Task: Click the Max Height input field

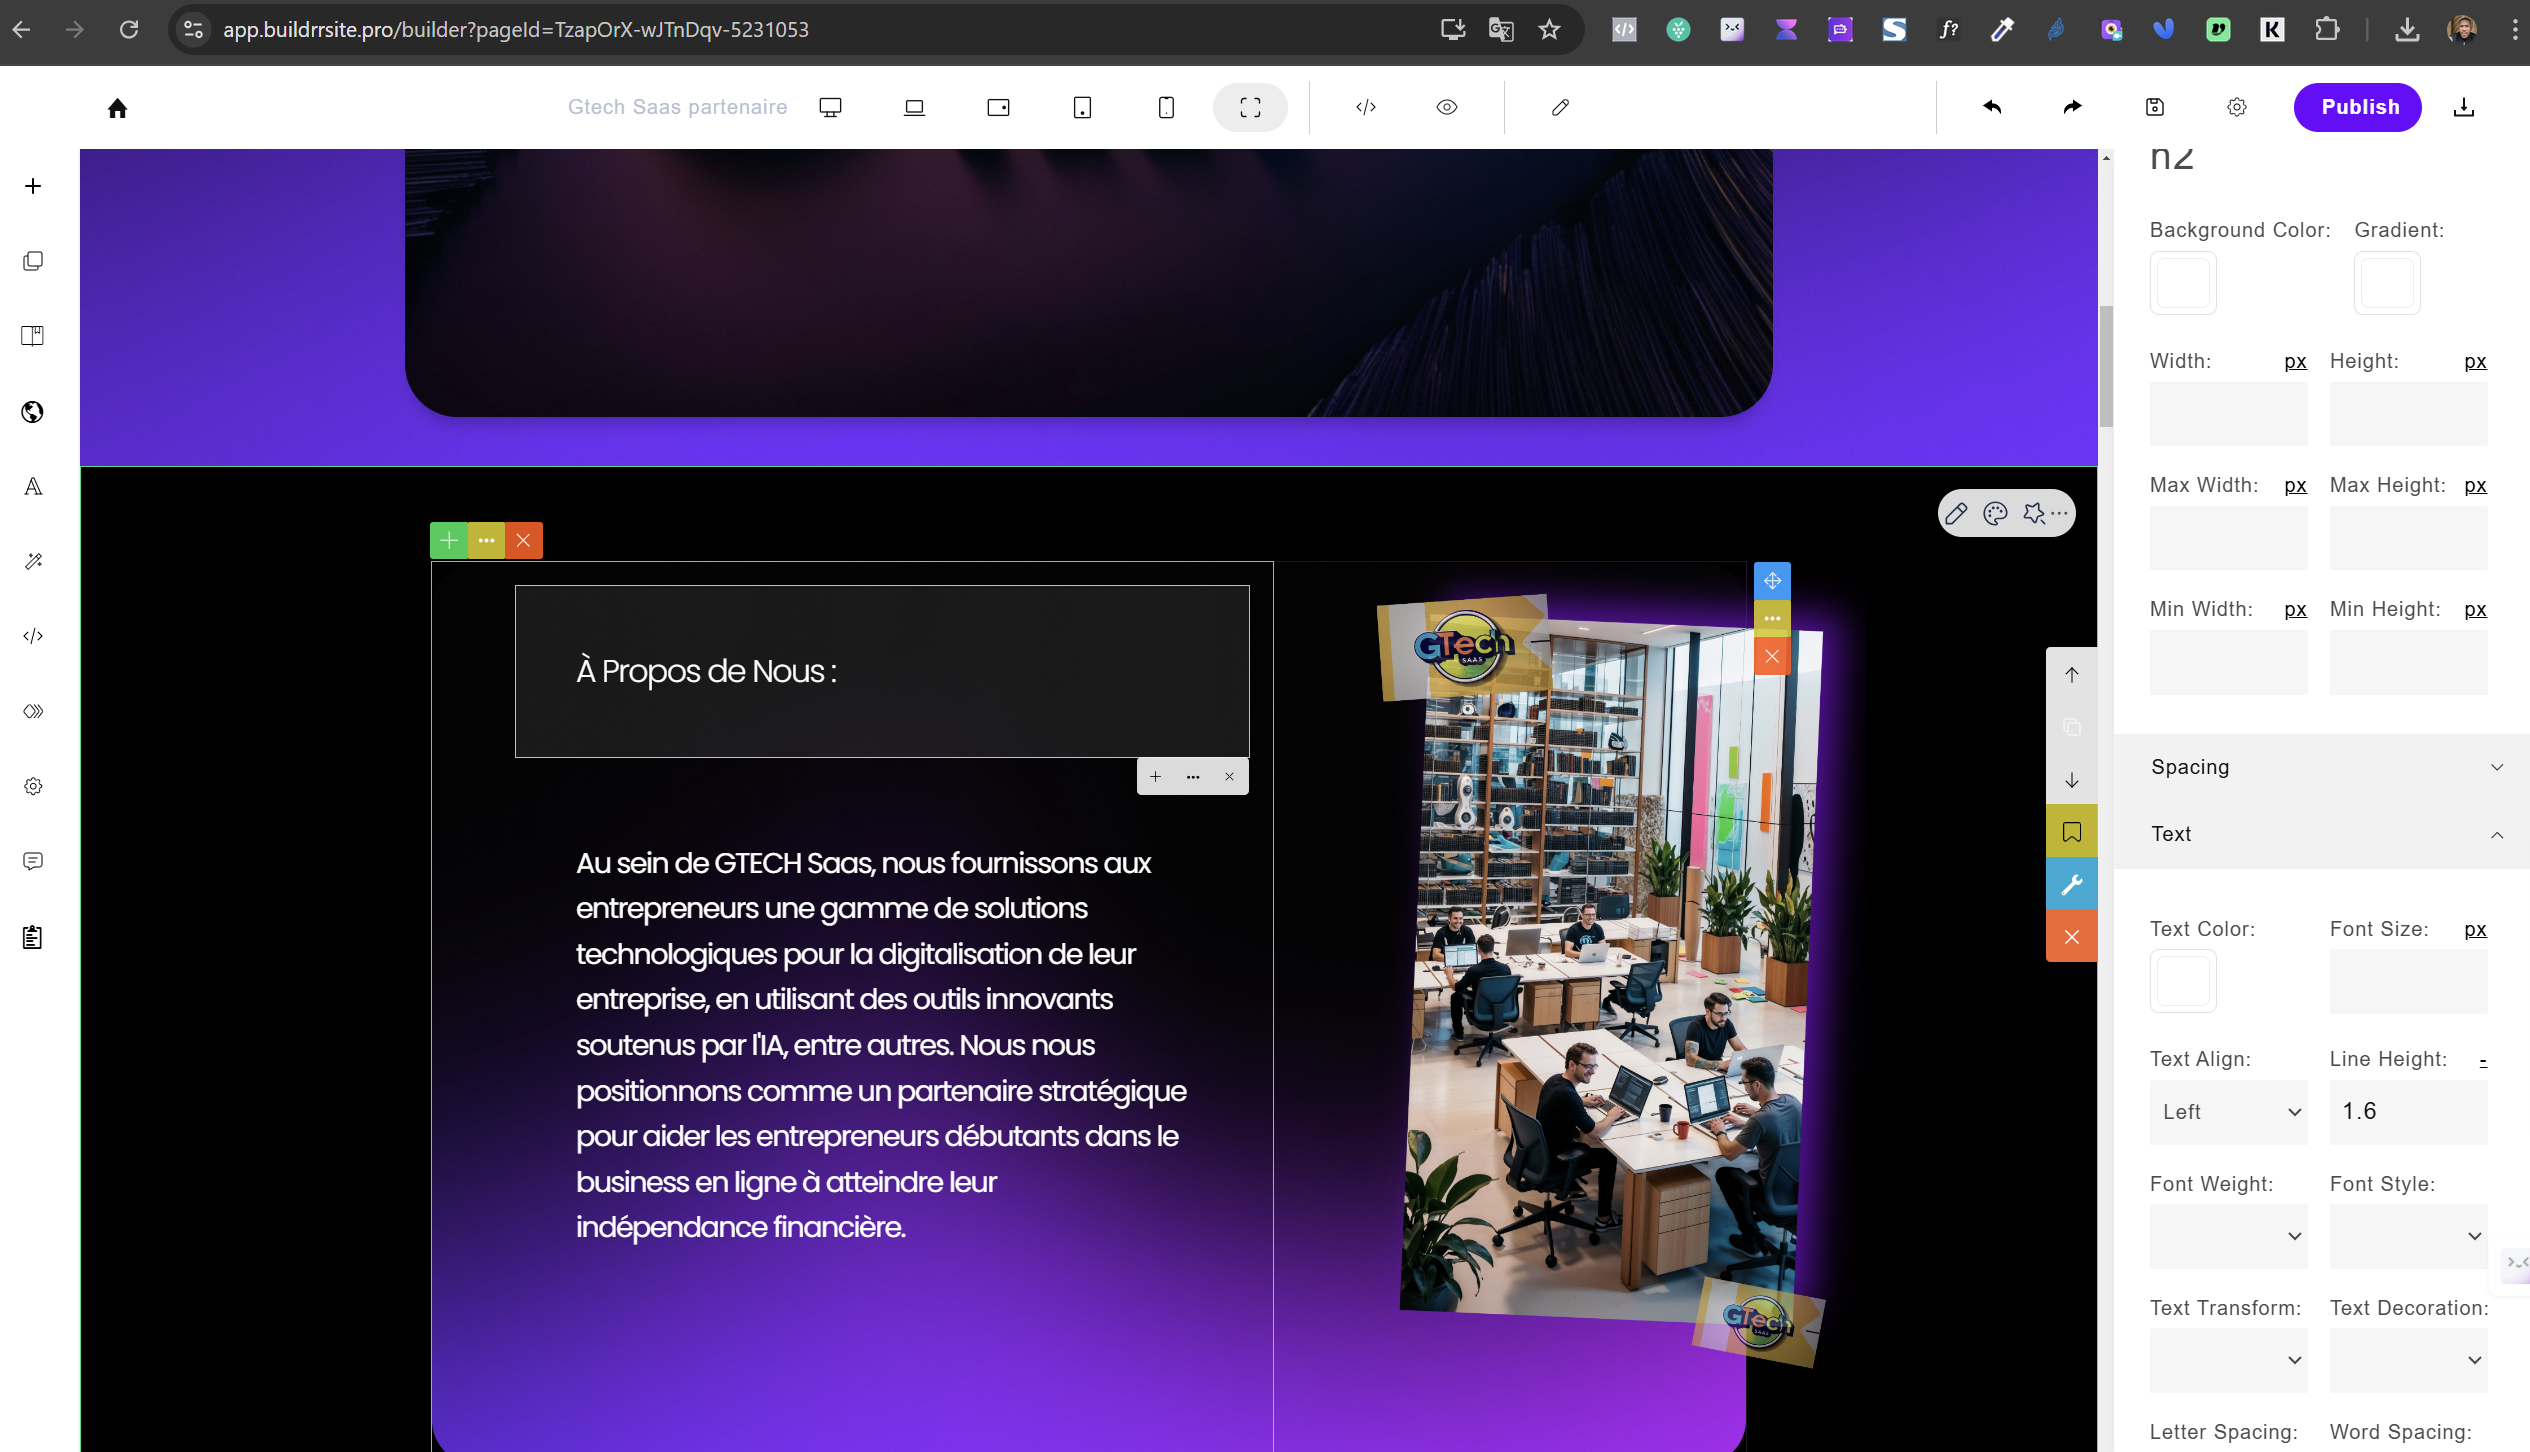Action: pos(2408,538)
